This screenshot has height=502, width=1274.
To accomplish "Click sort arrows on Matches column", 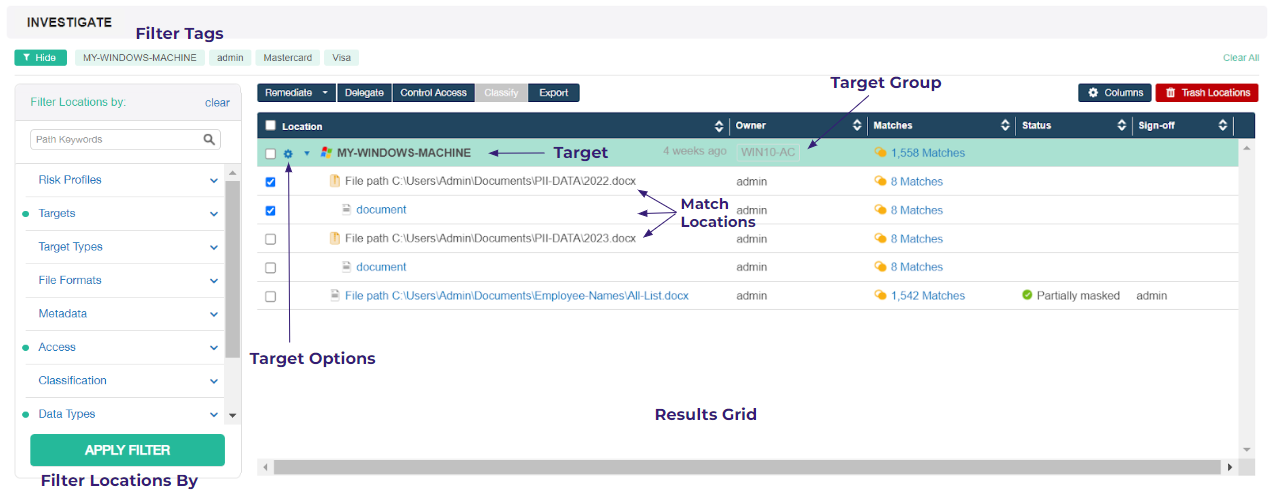I will [x=1005, y=126].
